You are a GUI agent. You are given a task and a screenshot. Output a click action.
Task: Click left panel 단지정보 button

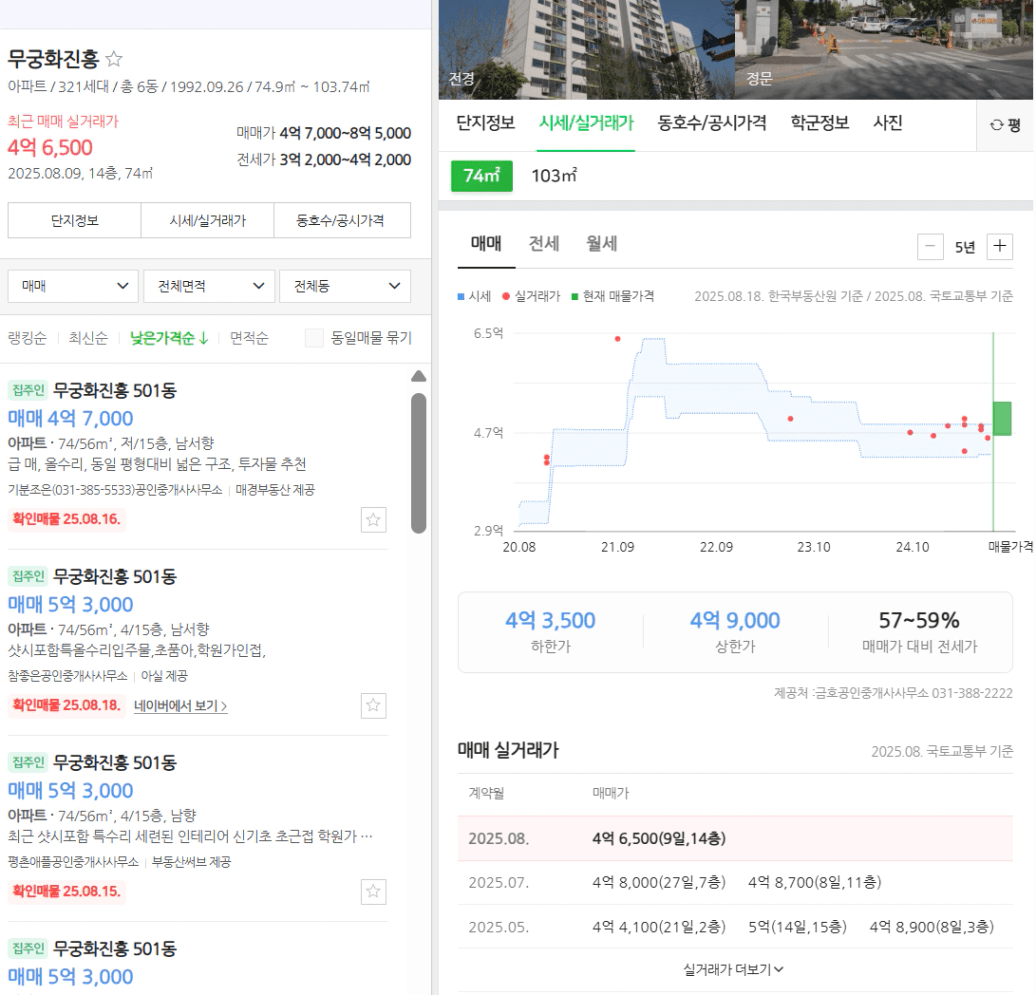pos(75,220)
